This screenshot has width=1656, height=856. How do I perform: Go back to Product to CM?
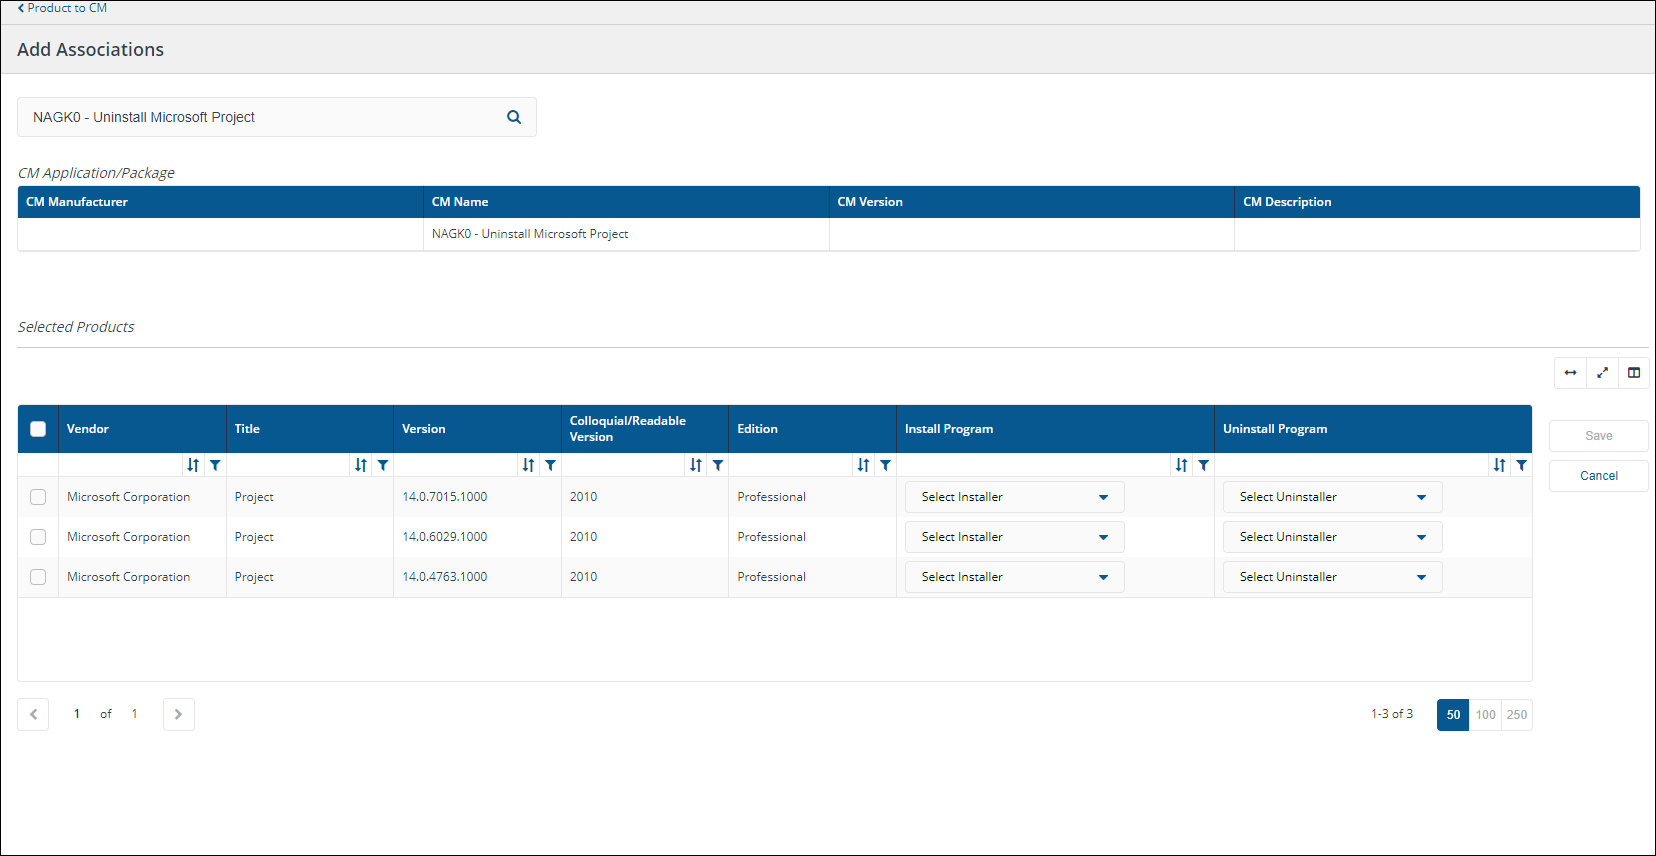click(62, 8)
